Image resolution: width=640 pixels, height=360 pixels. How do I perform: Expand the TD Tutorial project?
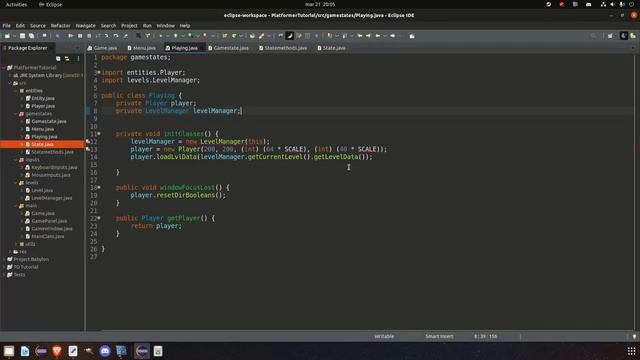(x=4, y=267)
